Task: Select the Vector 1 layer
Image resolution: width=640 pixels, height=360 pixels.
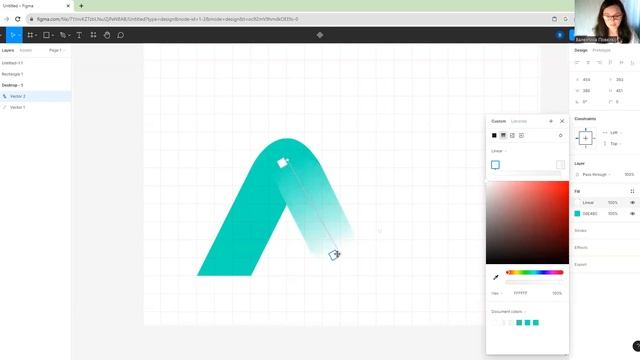Action: [36, 107]
